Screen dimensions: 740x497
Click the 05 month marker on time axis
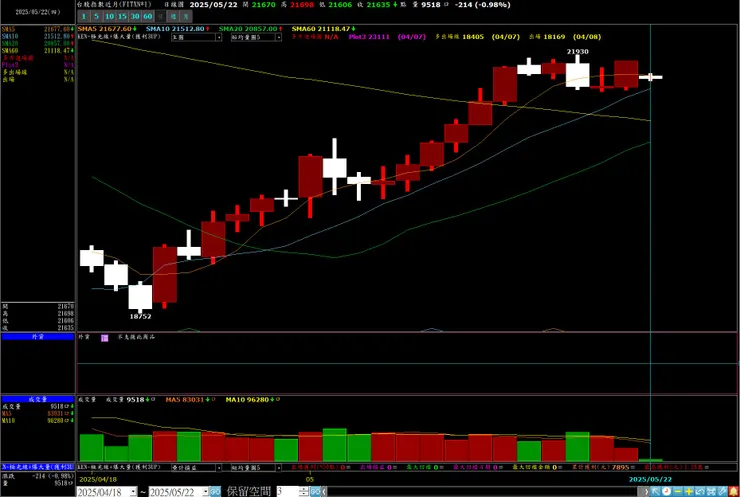[x=310, y=479]
